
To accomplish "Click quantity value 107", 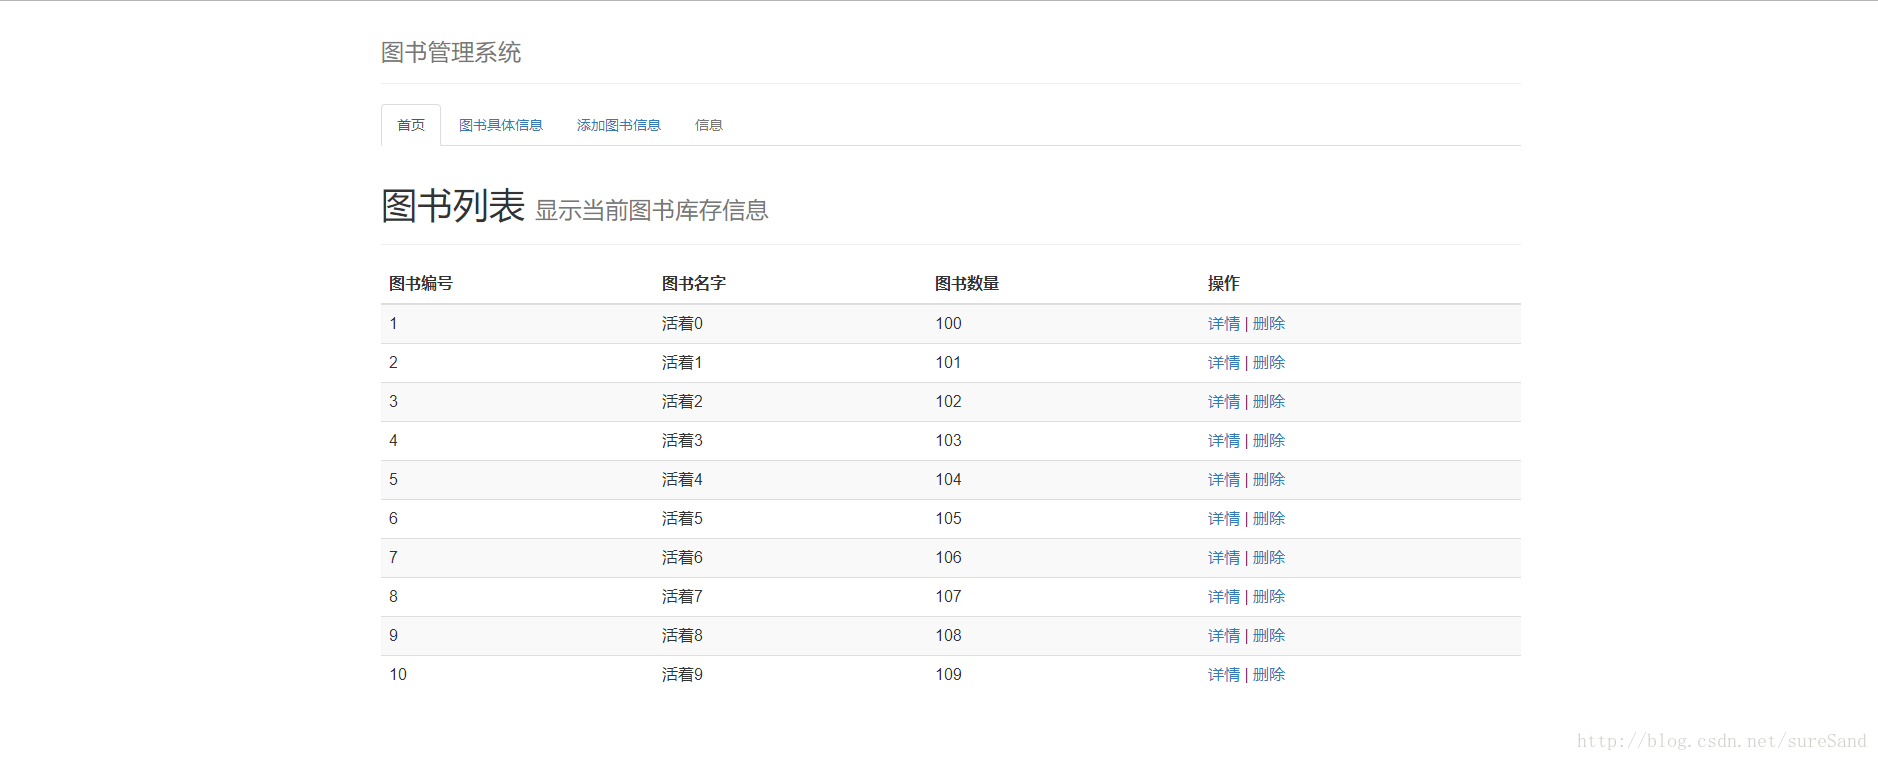I will click(948, 597).
